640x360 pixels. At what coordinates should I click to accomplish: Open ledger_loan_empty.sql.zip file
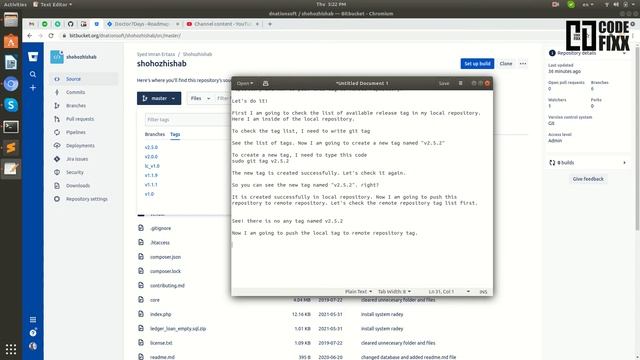pos(178,329)
